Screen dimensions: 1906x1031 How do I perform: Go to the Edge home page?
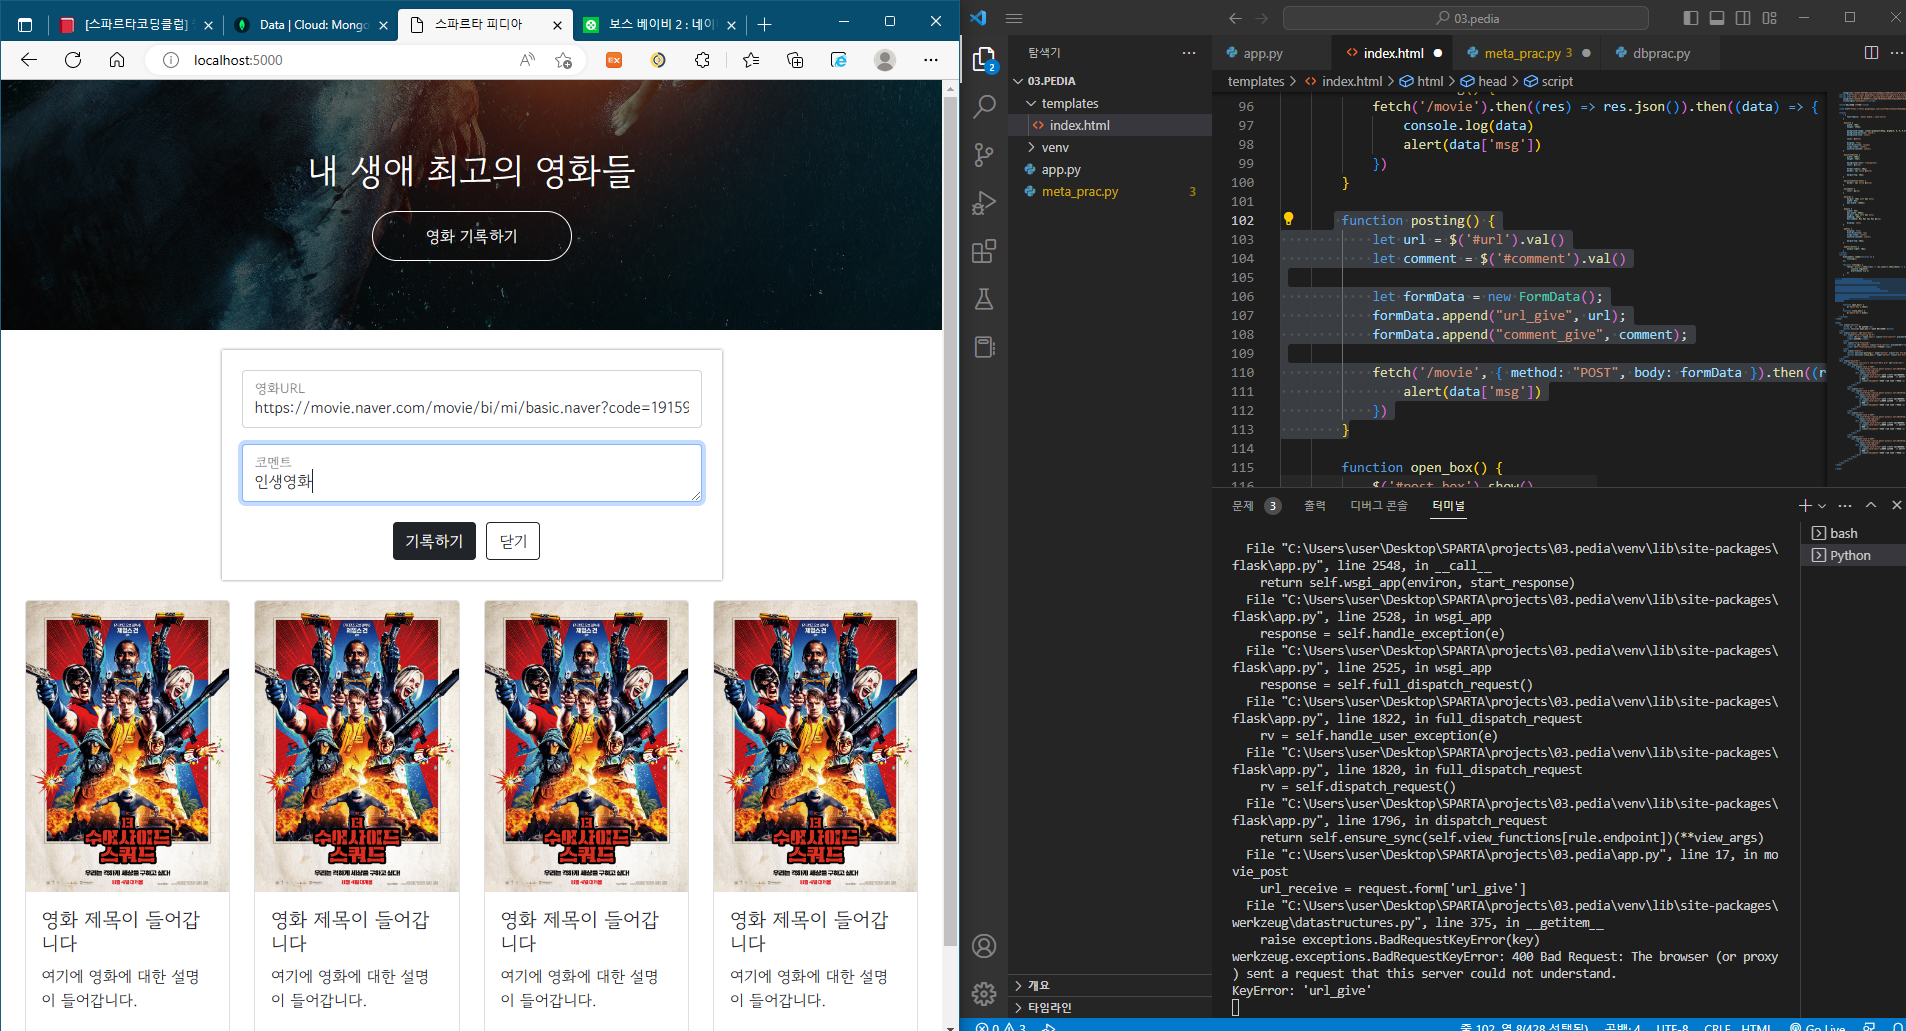coord(117,60)
